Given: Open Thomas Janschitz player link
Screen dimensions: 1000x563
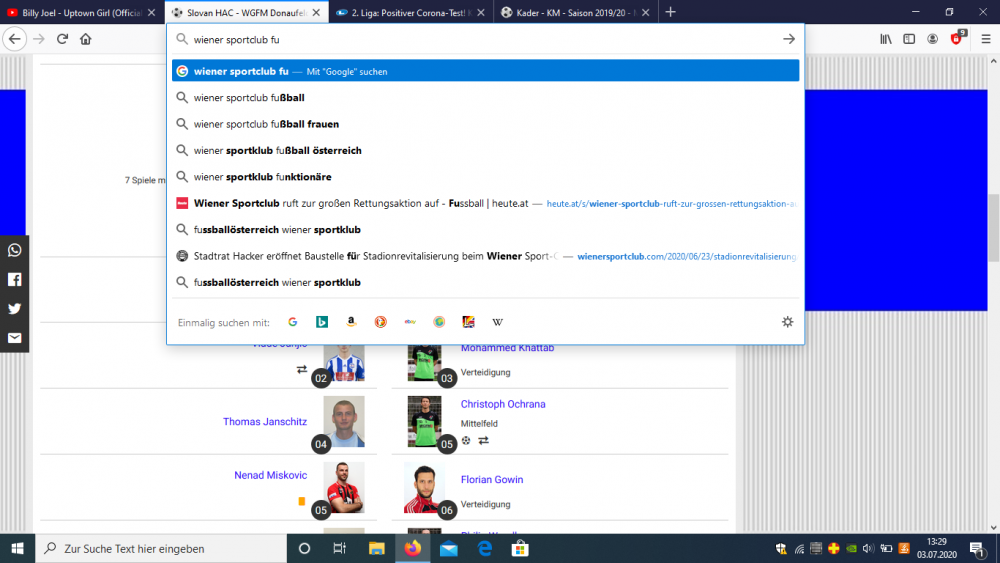Looking at the screenshot, I should pyautogui.click(x=265, y=421).
